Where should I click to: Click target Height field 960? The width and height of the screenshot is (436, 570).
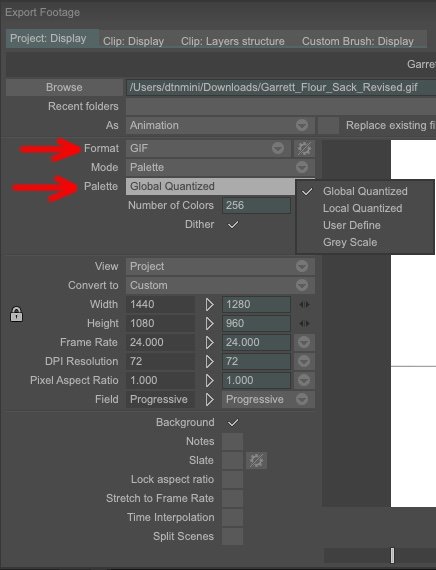pos(256,324)
